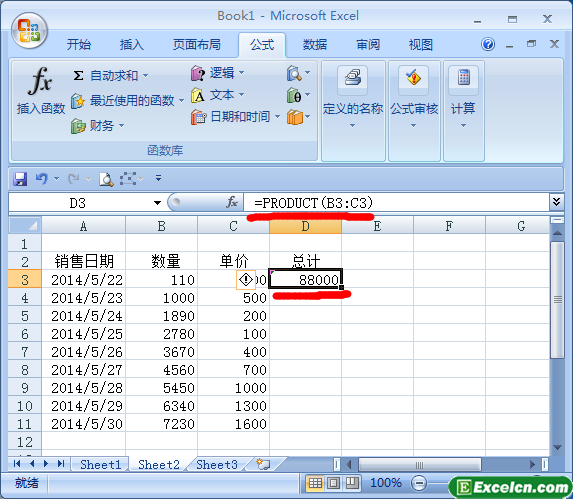Click the Select All corner button

(25, 225)
